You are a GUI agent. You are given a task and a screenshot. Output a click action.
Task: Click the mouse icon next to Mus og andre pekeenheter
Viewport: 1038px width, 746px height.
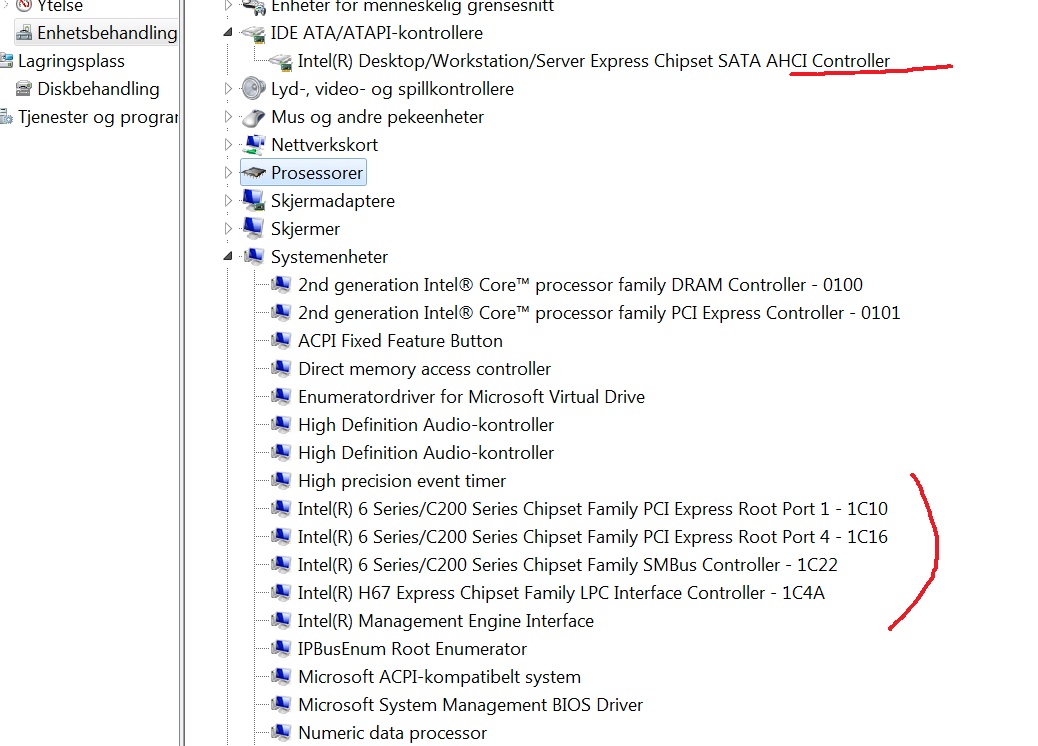click(253, 117)
